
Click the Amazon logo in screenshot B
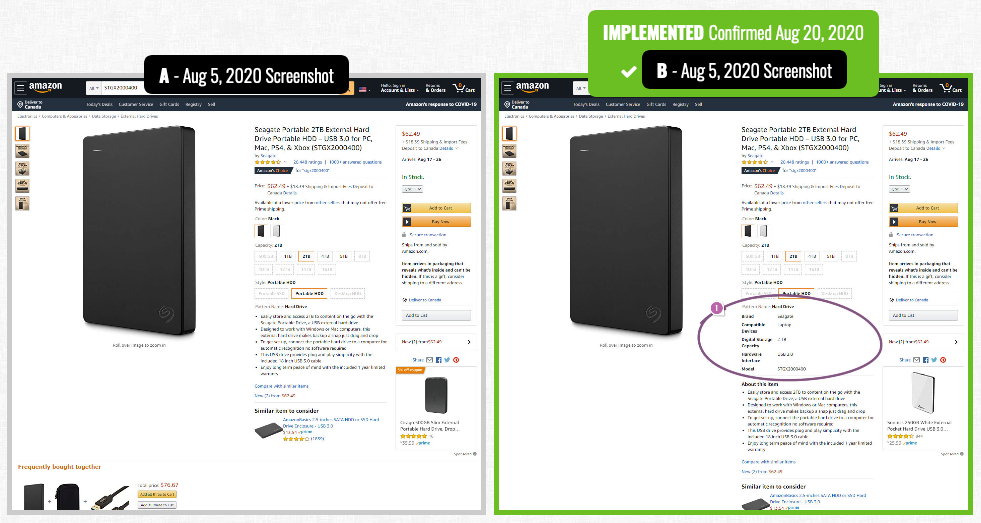click(533, 87)
